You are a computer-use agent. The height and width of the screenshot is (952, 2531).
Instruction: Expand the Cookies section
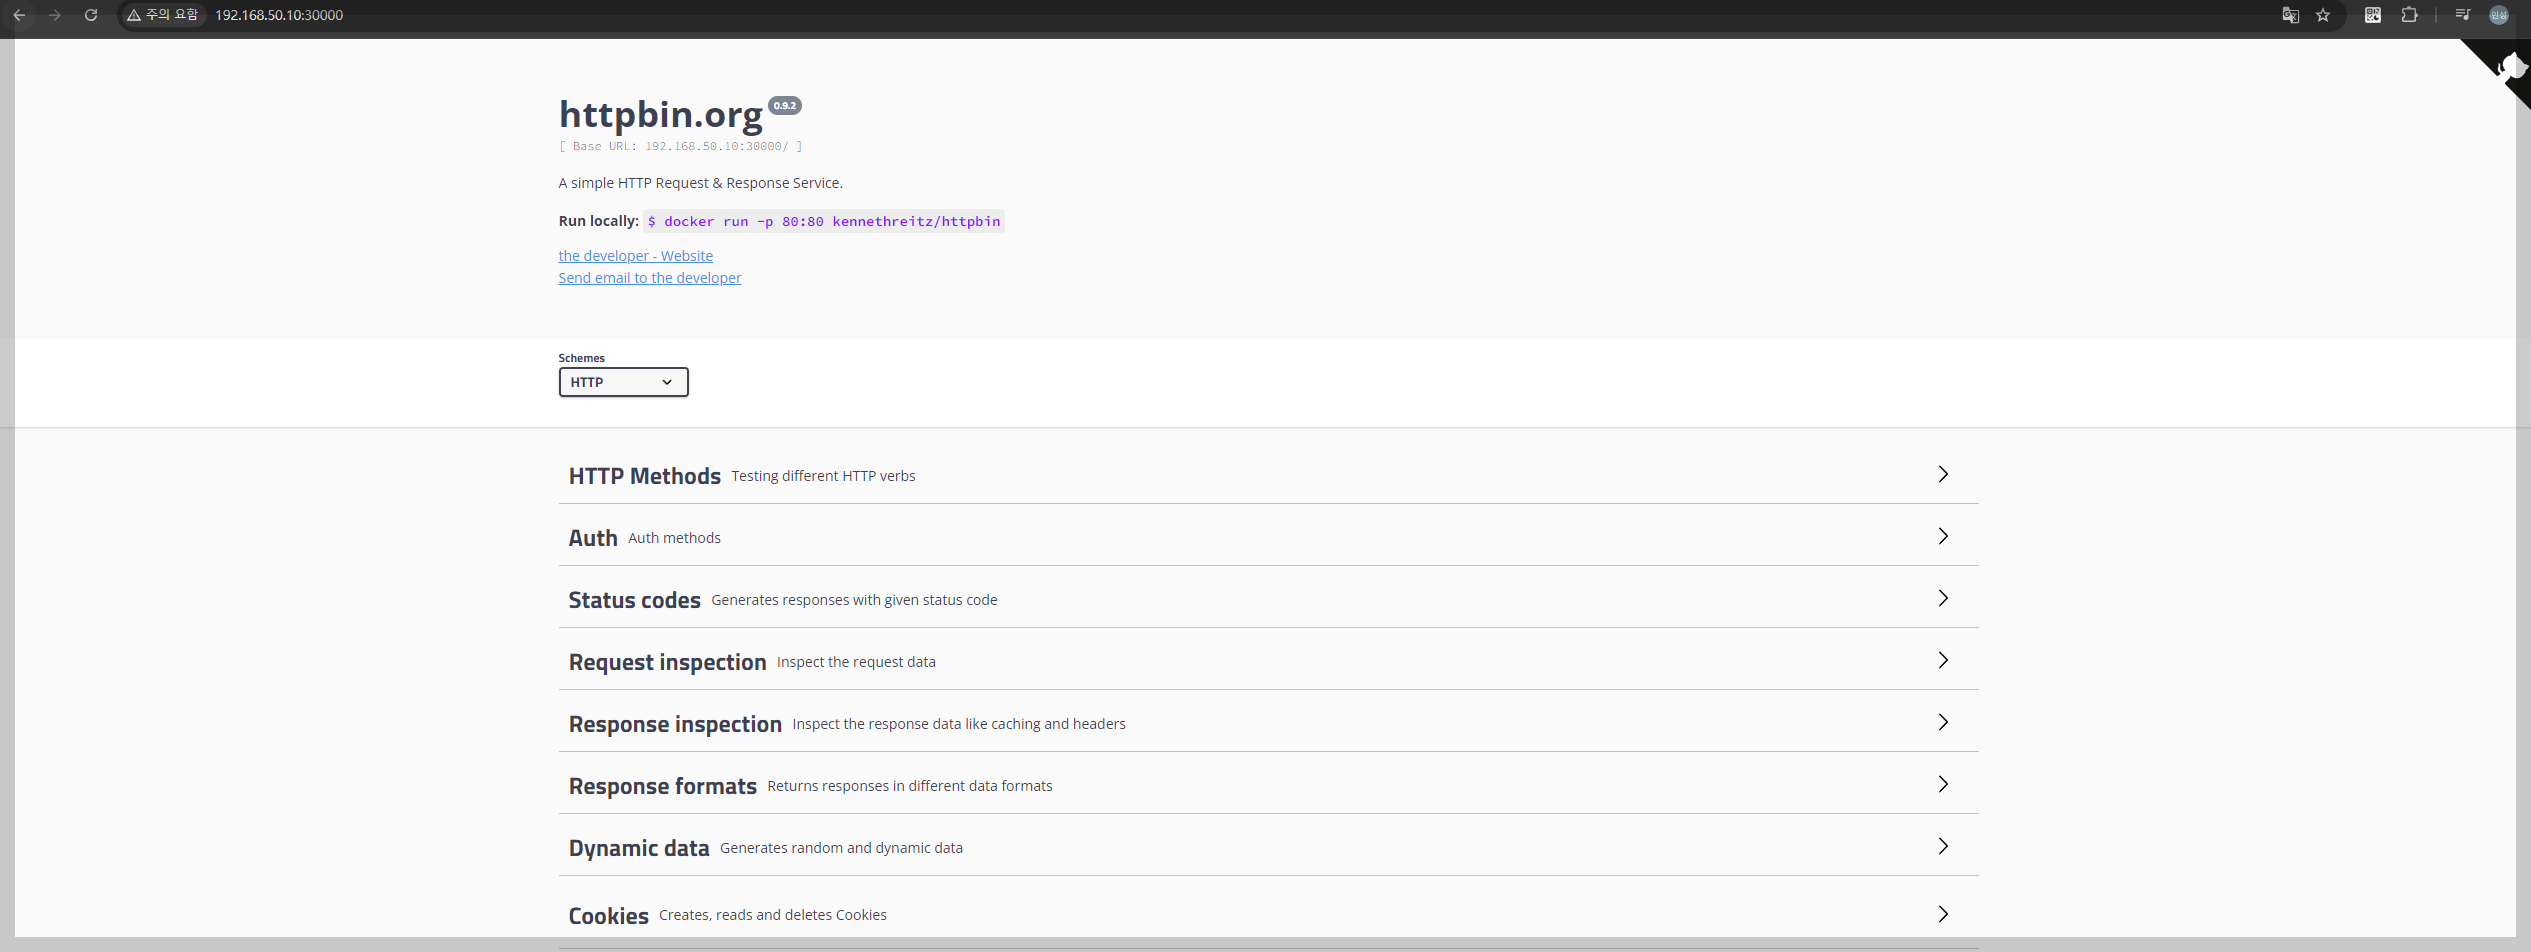(1268, 914)
